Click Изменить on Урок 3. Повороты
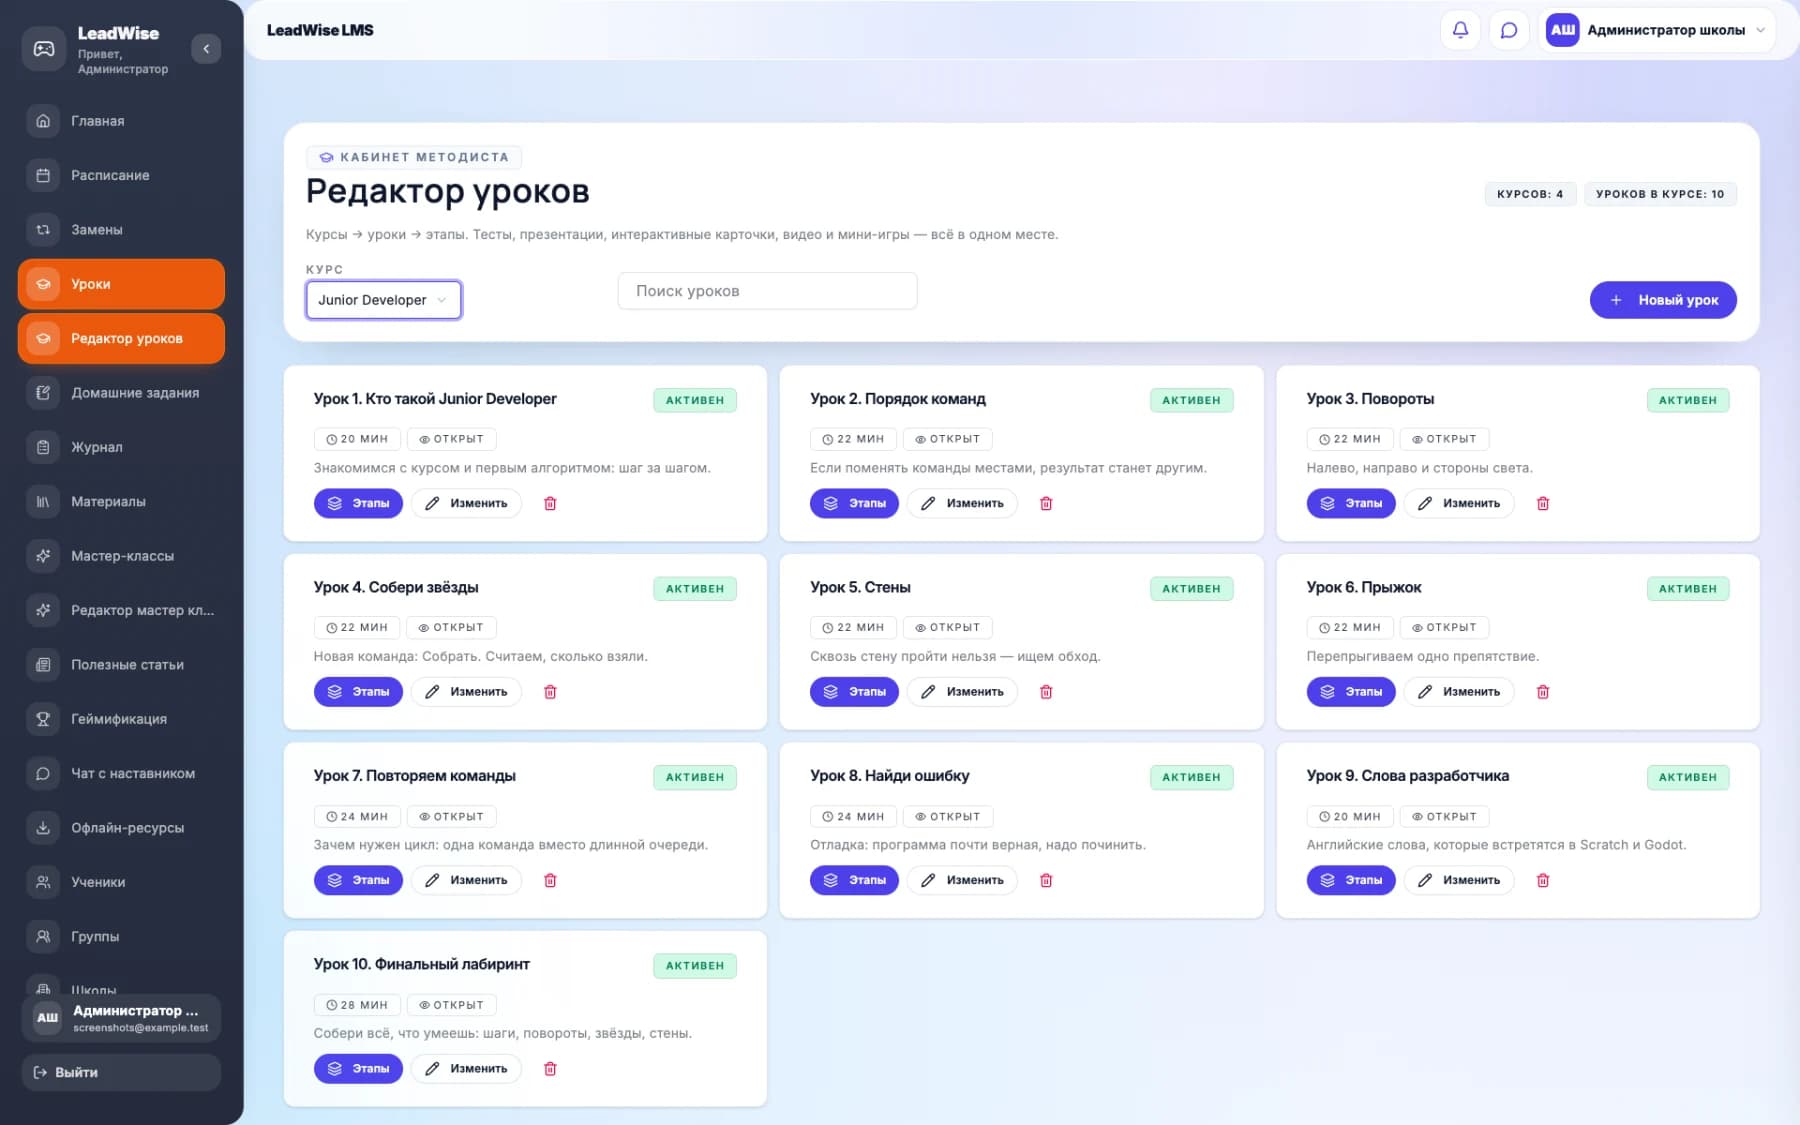 (1459, 503)
